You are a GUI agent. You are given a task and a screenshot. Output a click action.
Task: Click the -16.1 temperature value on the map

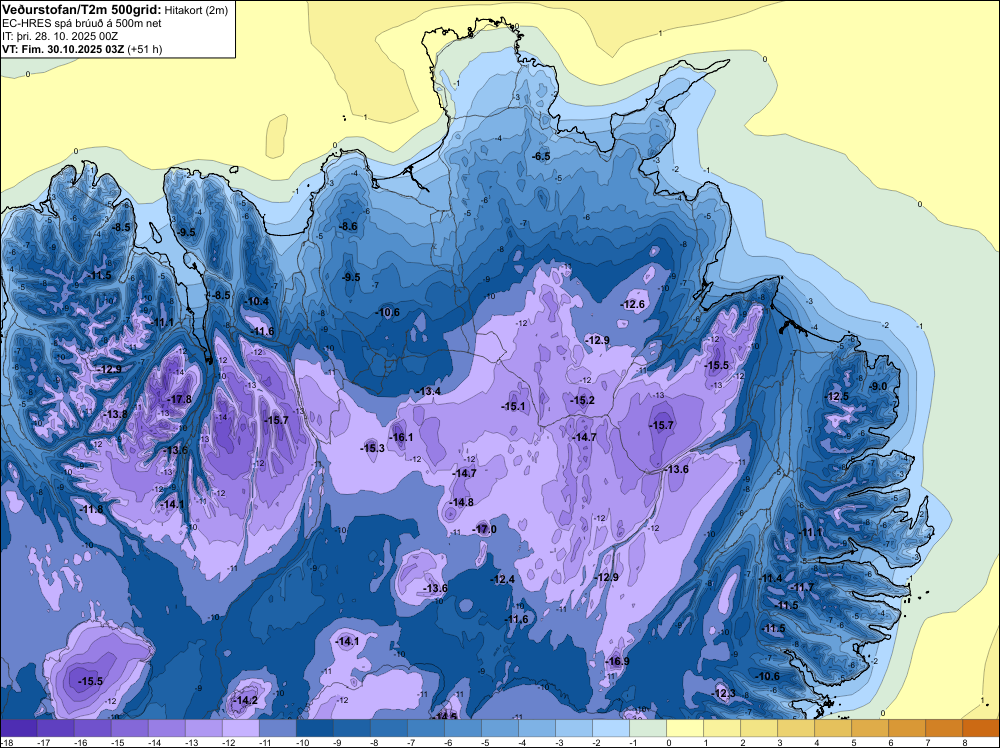pos(401,437)
